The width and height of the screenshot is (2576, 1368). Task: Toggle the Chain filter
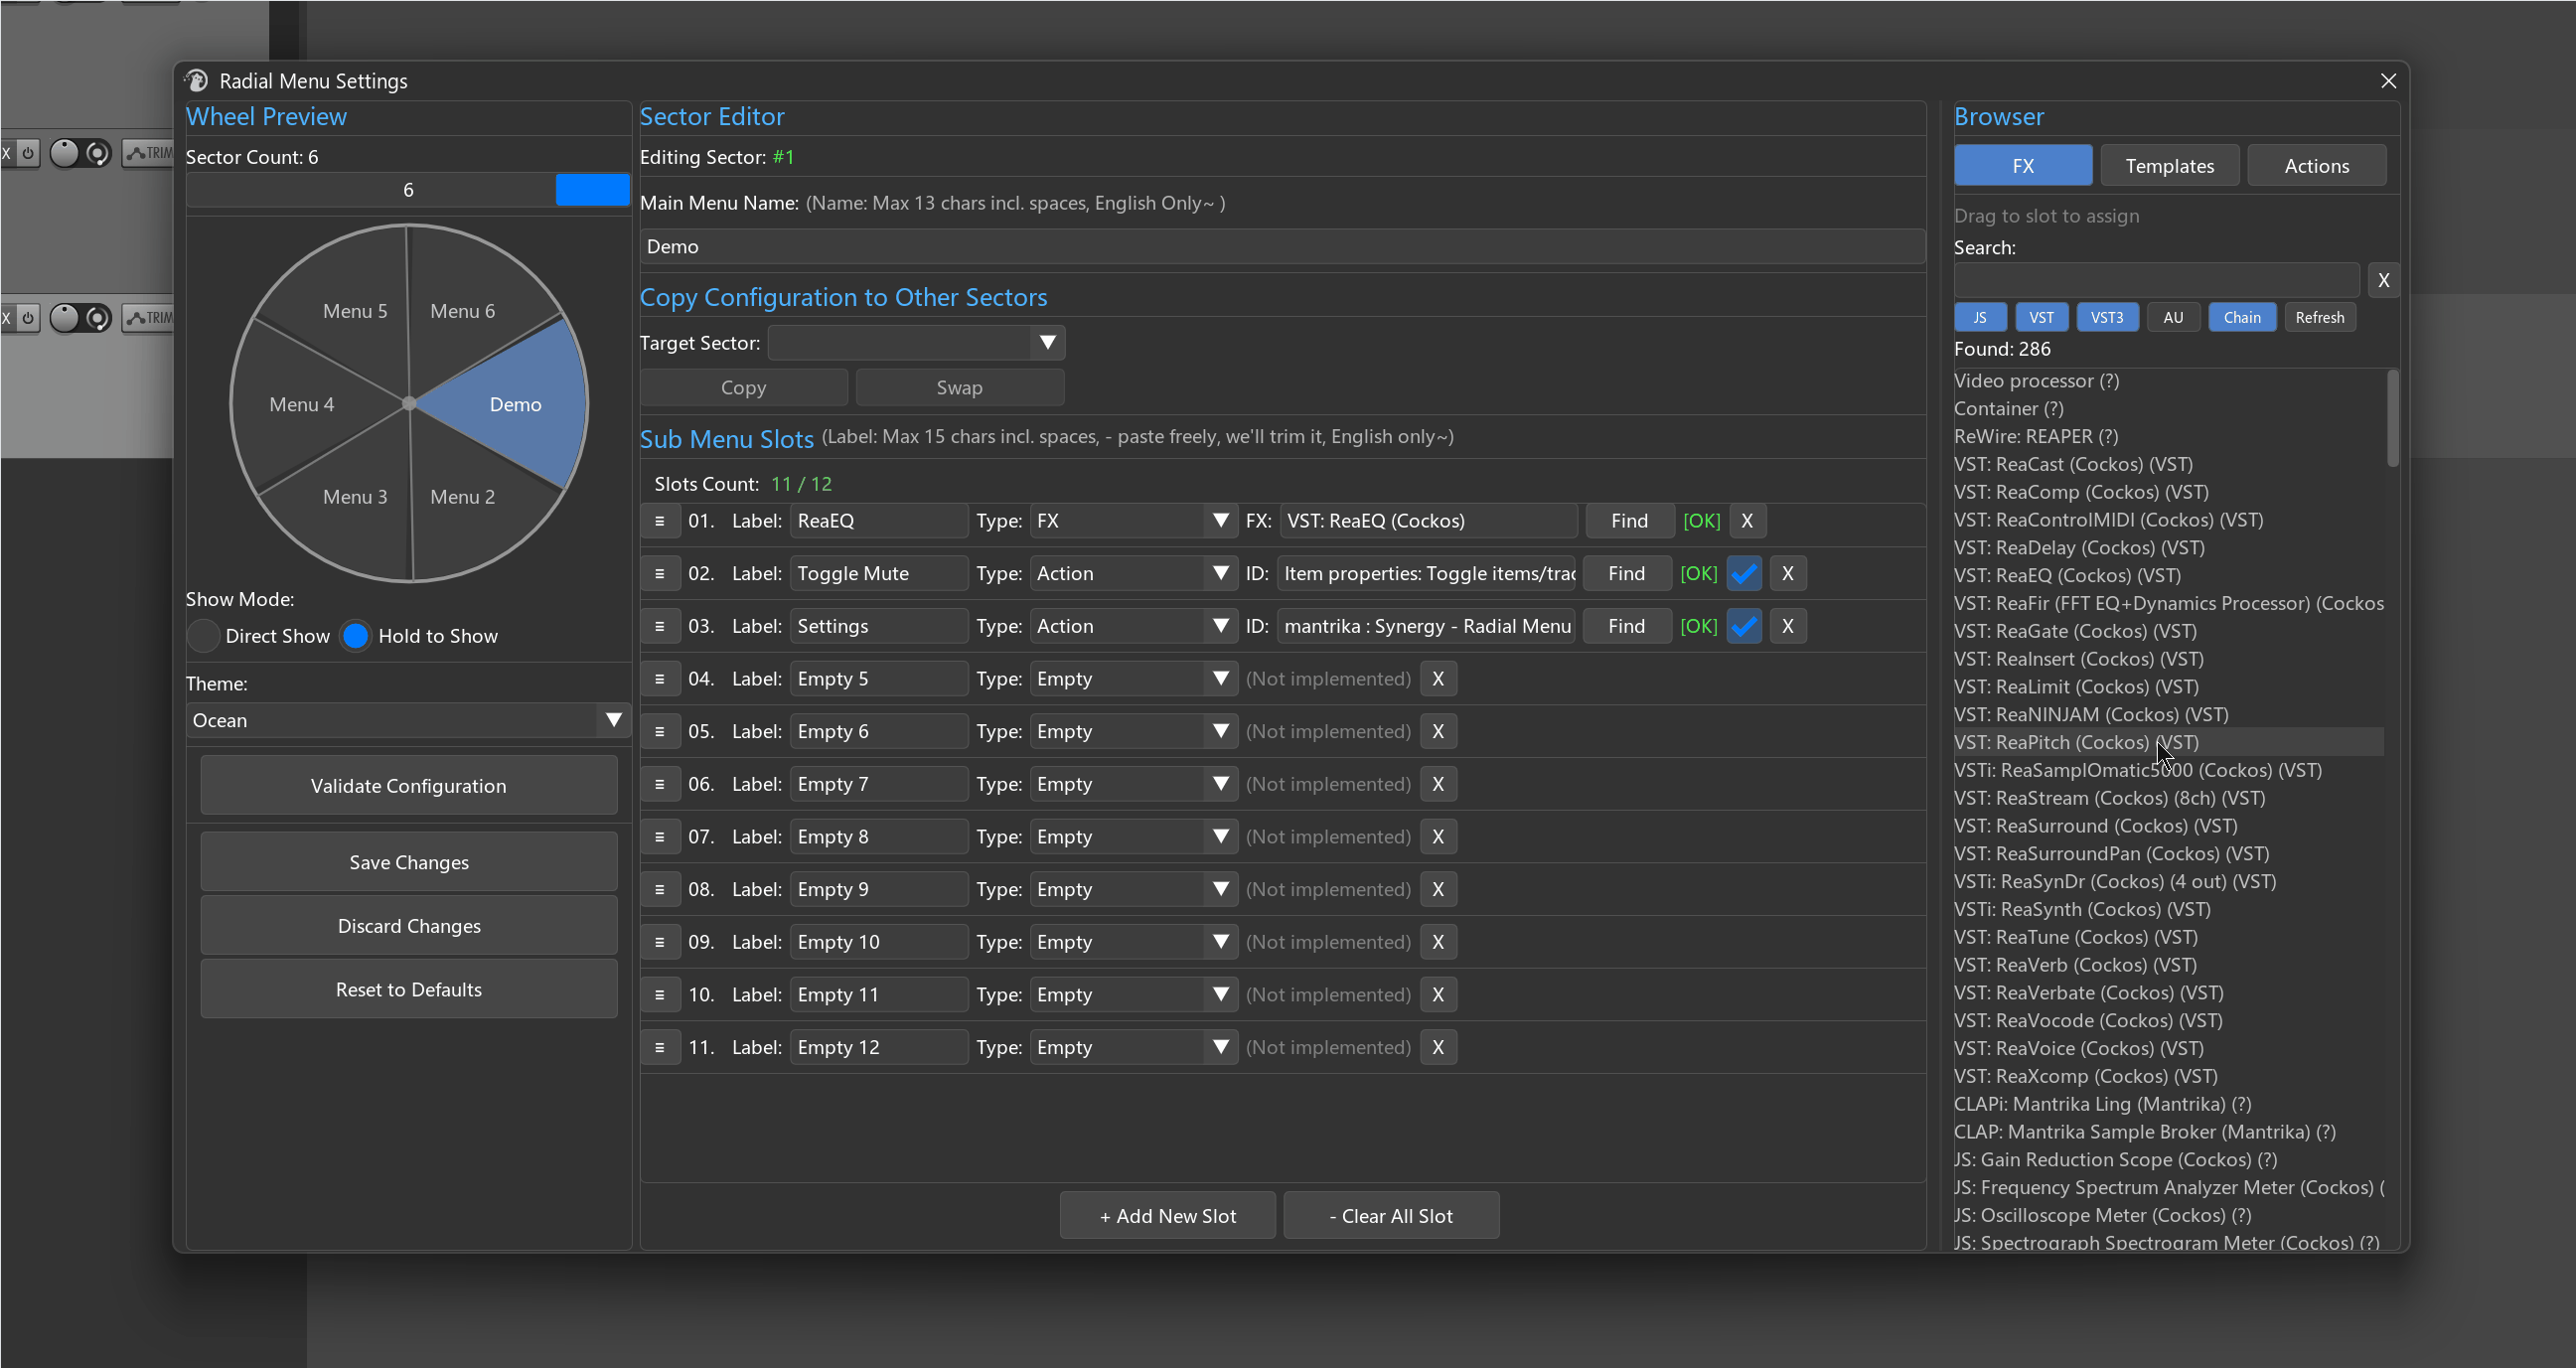(x=2242, y=318)
